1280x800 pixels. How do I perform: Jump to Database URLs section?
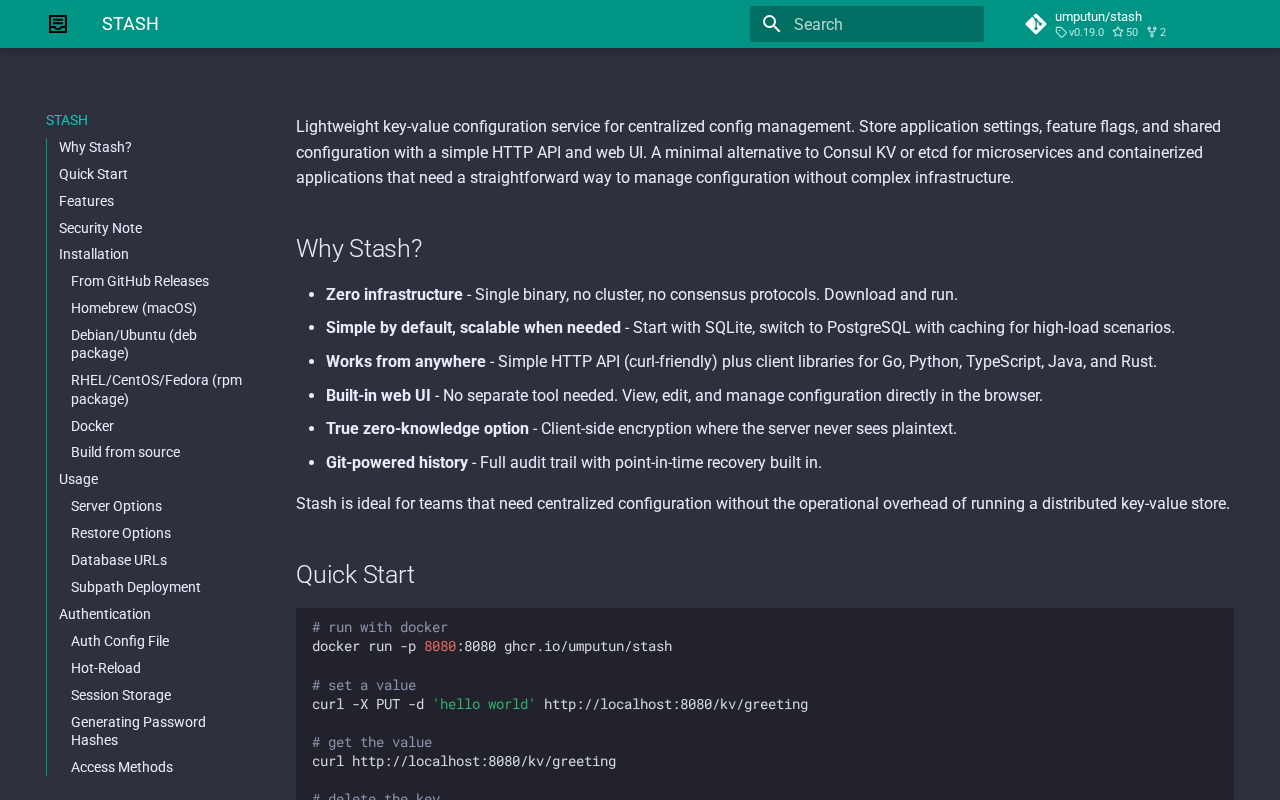point(119,560)
